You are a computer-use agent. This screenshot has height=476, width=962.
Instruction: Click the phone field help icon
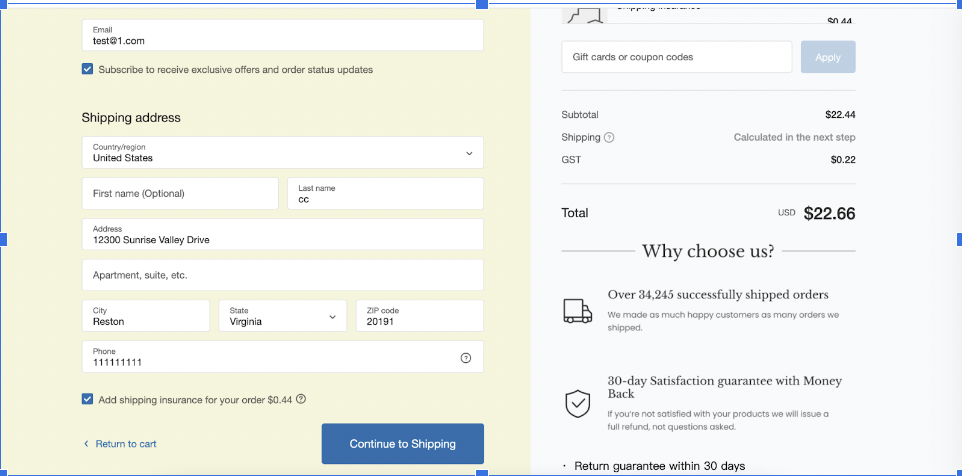pyautogui.click(x=465, y=358)
